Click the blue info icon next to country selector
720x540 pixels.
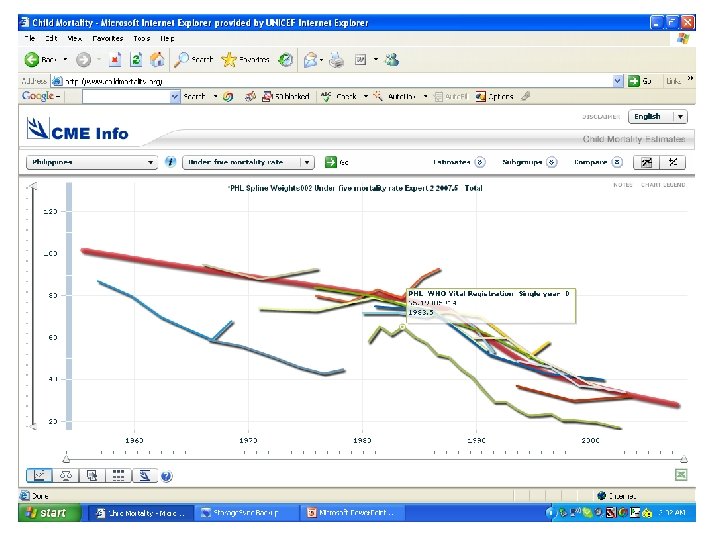pos(170,162)
